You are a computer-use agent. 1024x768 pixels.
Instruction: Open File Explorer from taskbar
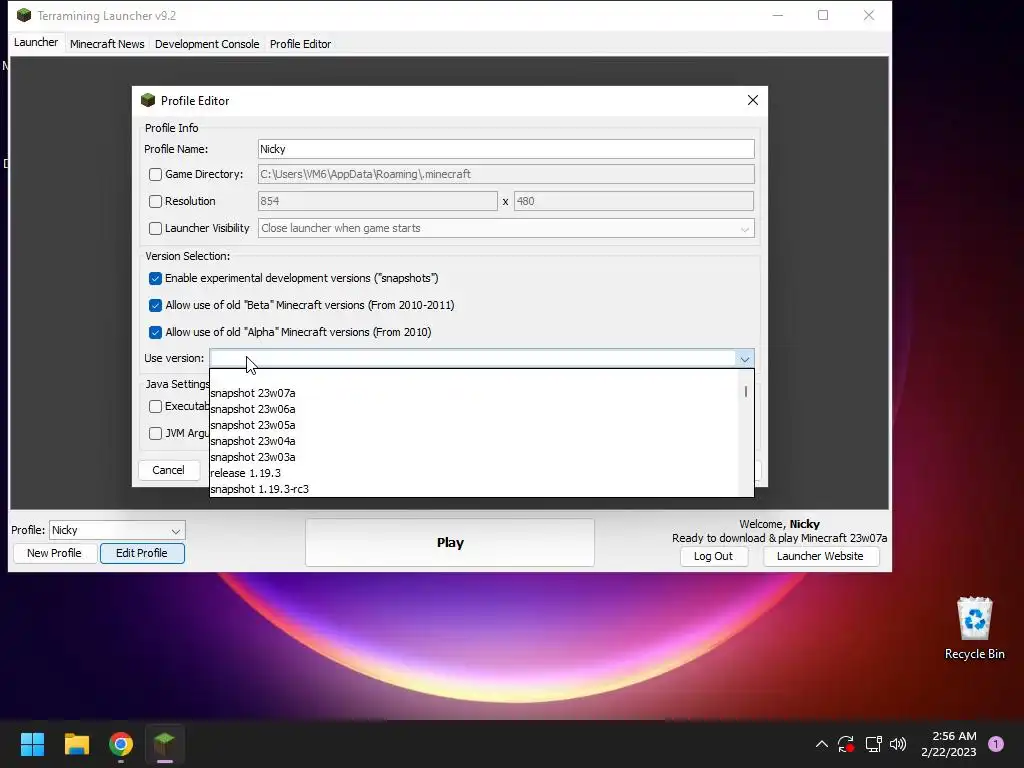pos(76,744)
